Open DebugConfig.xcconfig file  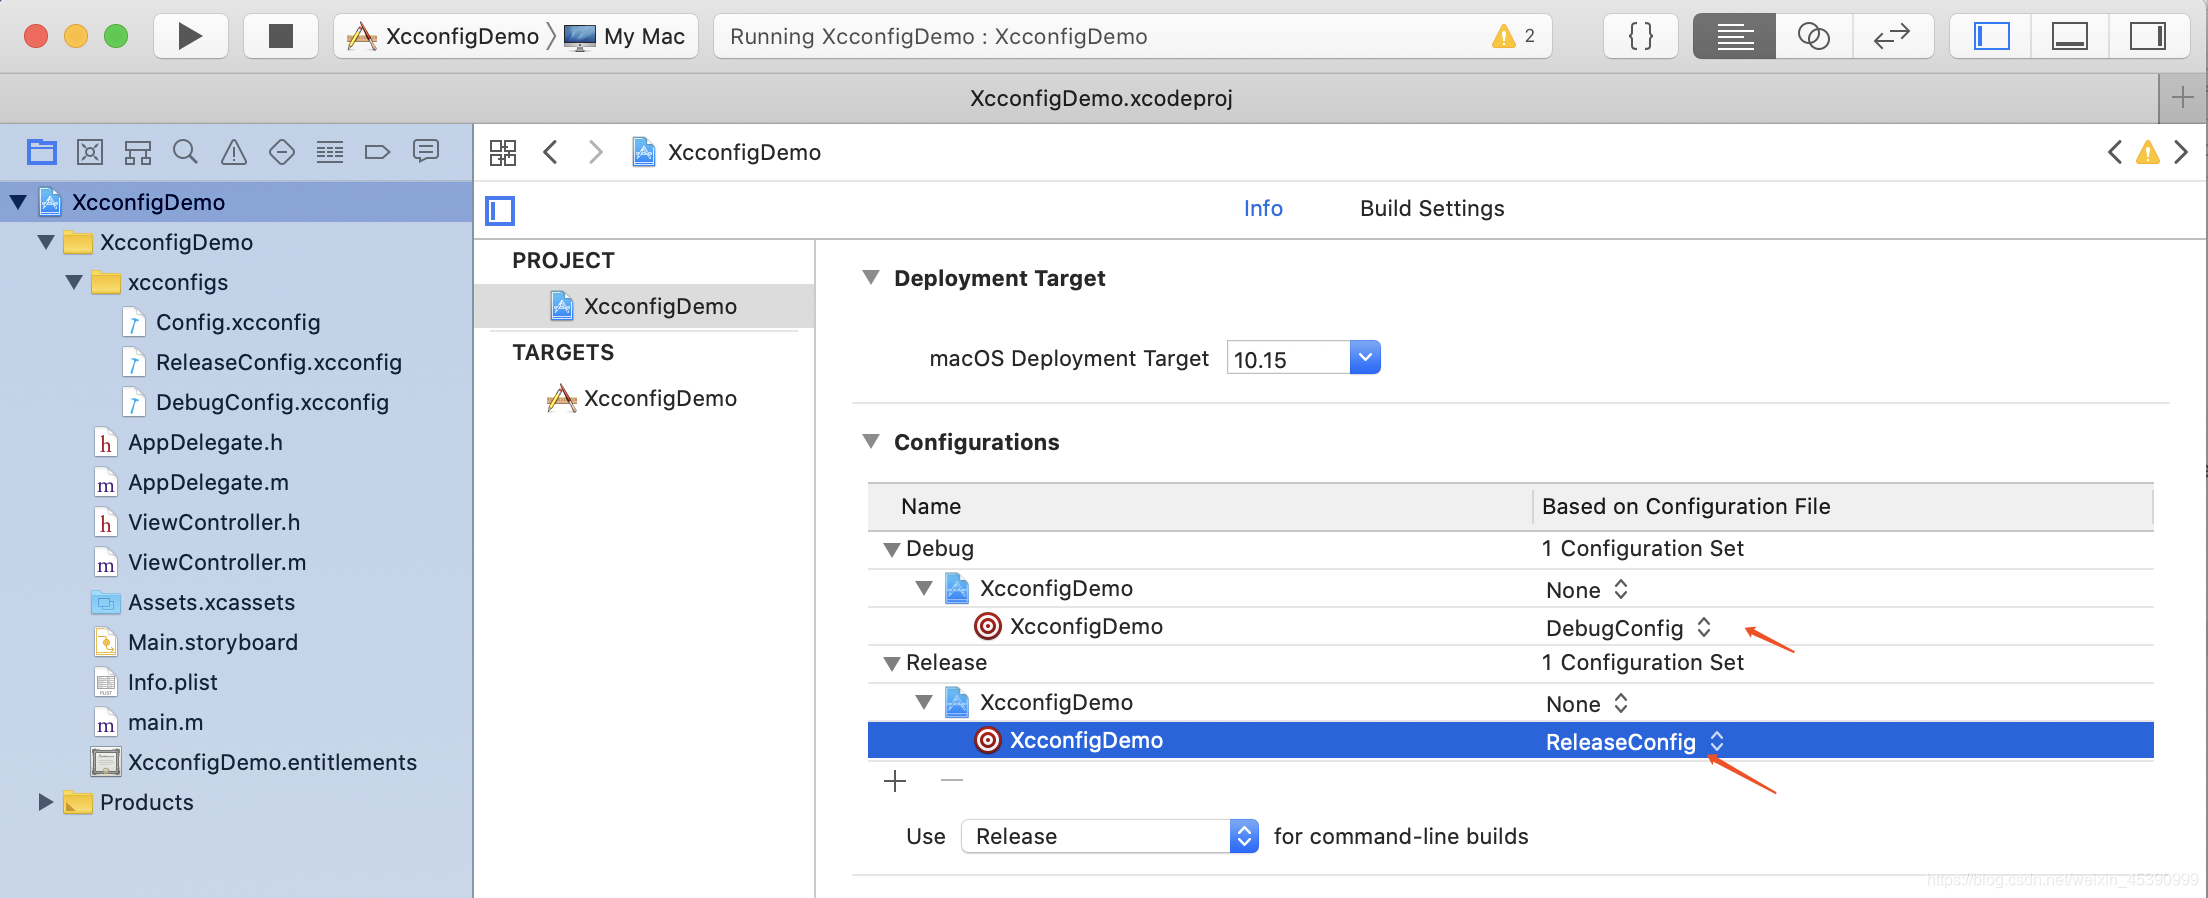coord(256,402)
